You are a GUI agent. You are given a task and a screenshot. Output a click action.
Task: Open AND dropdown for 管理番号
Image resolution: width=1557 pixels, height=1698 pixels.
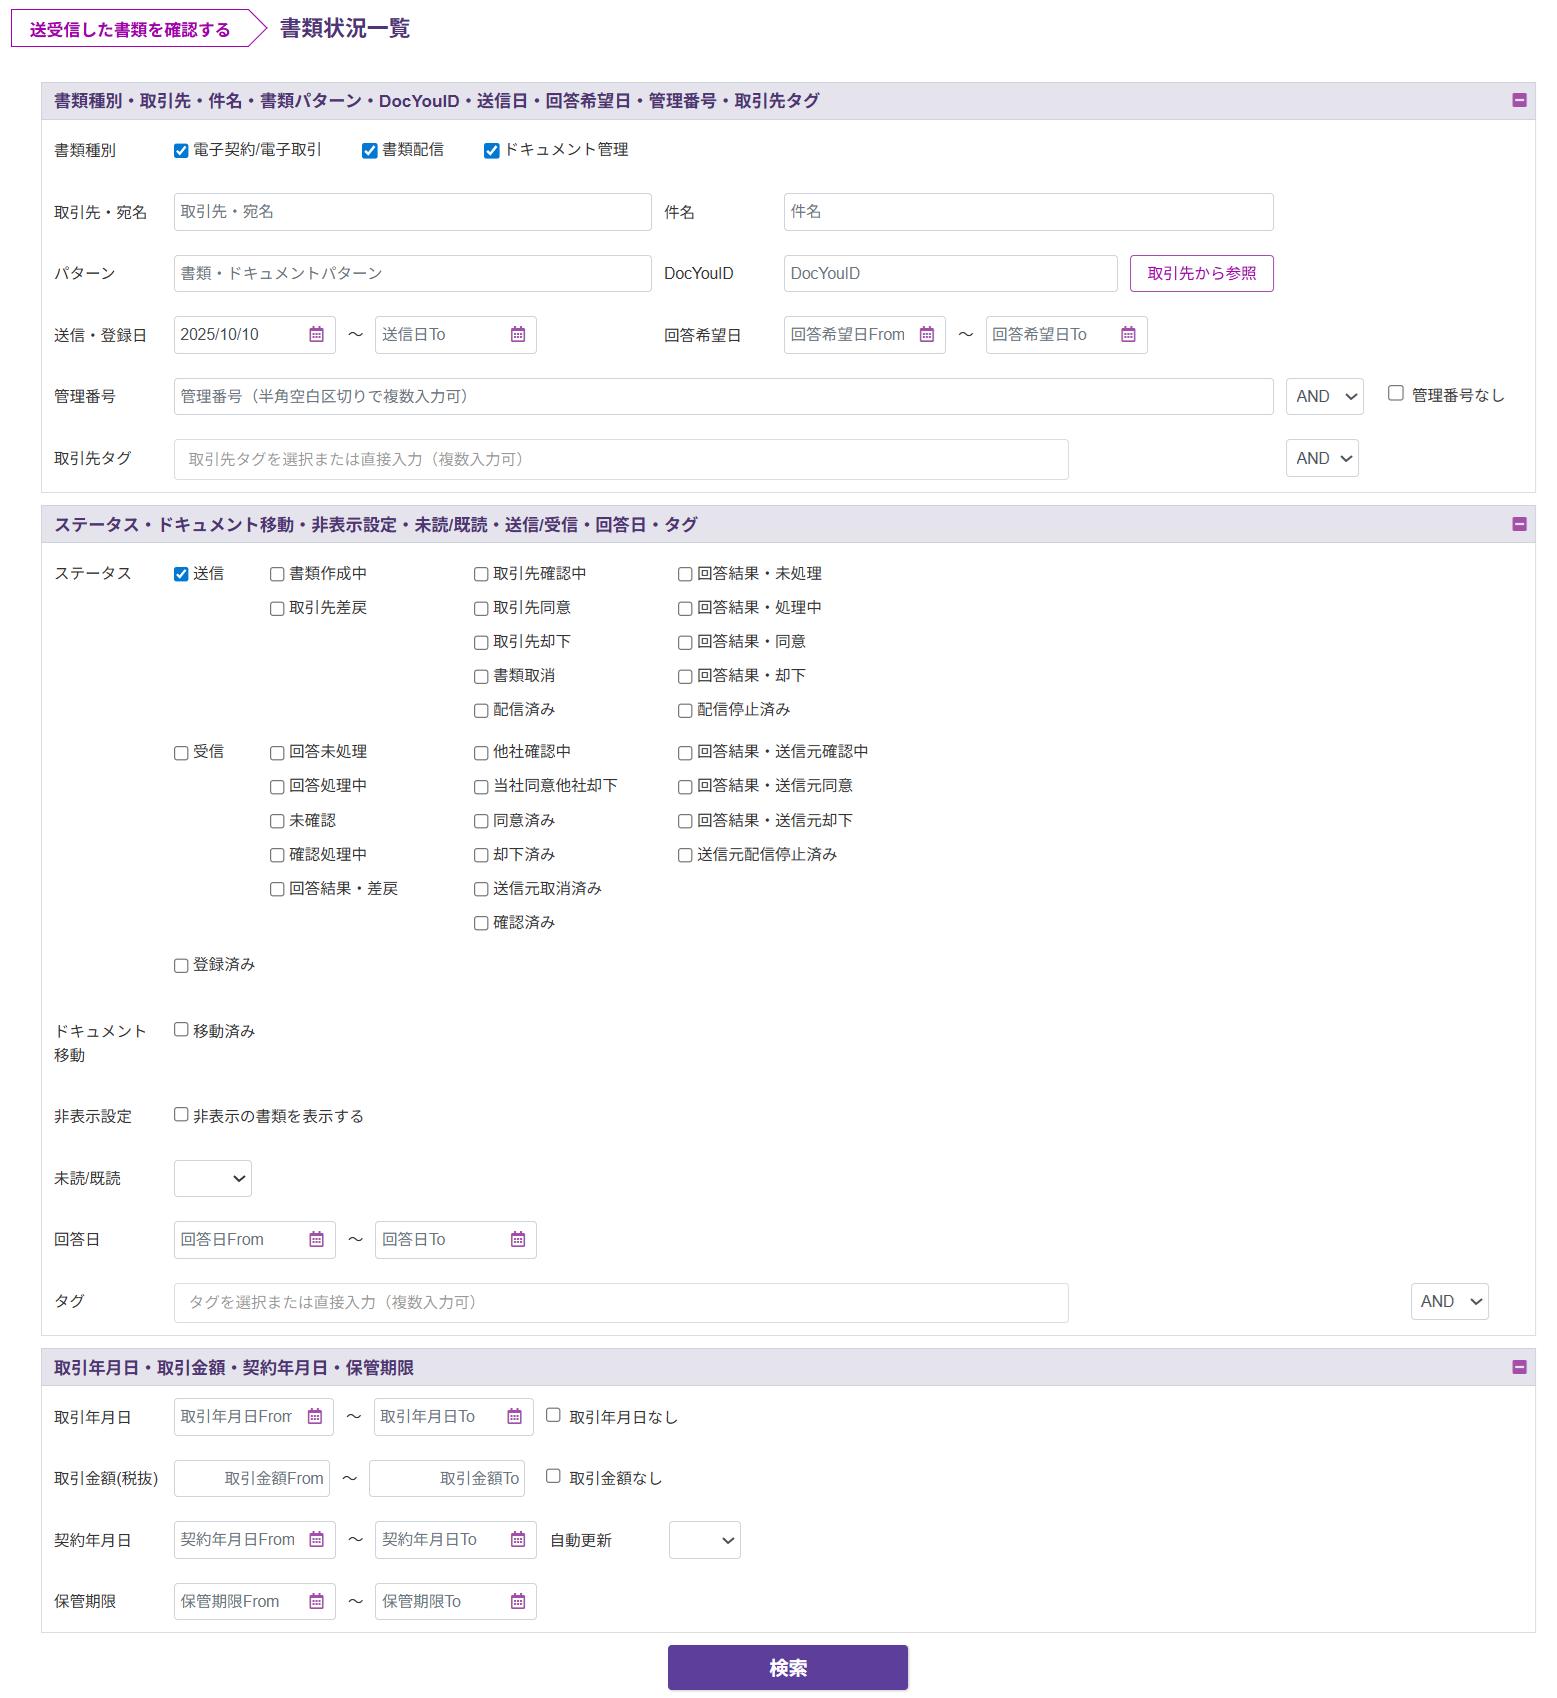[x=1325, y=397]
